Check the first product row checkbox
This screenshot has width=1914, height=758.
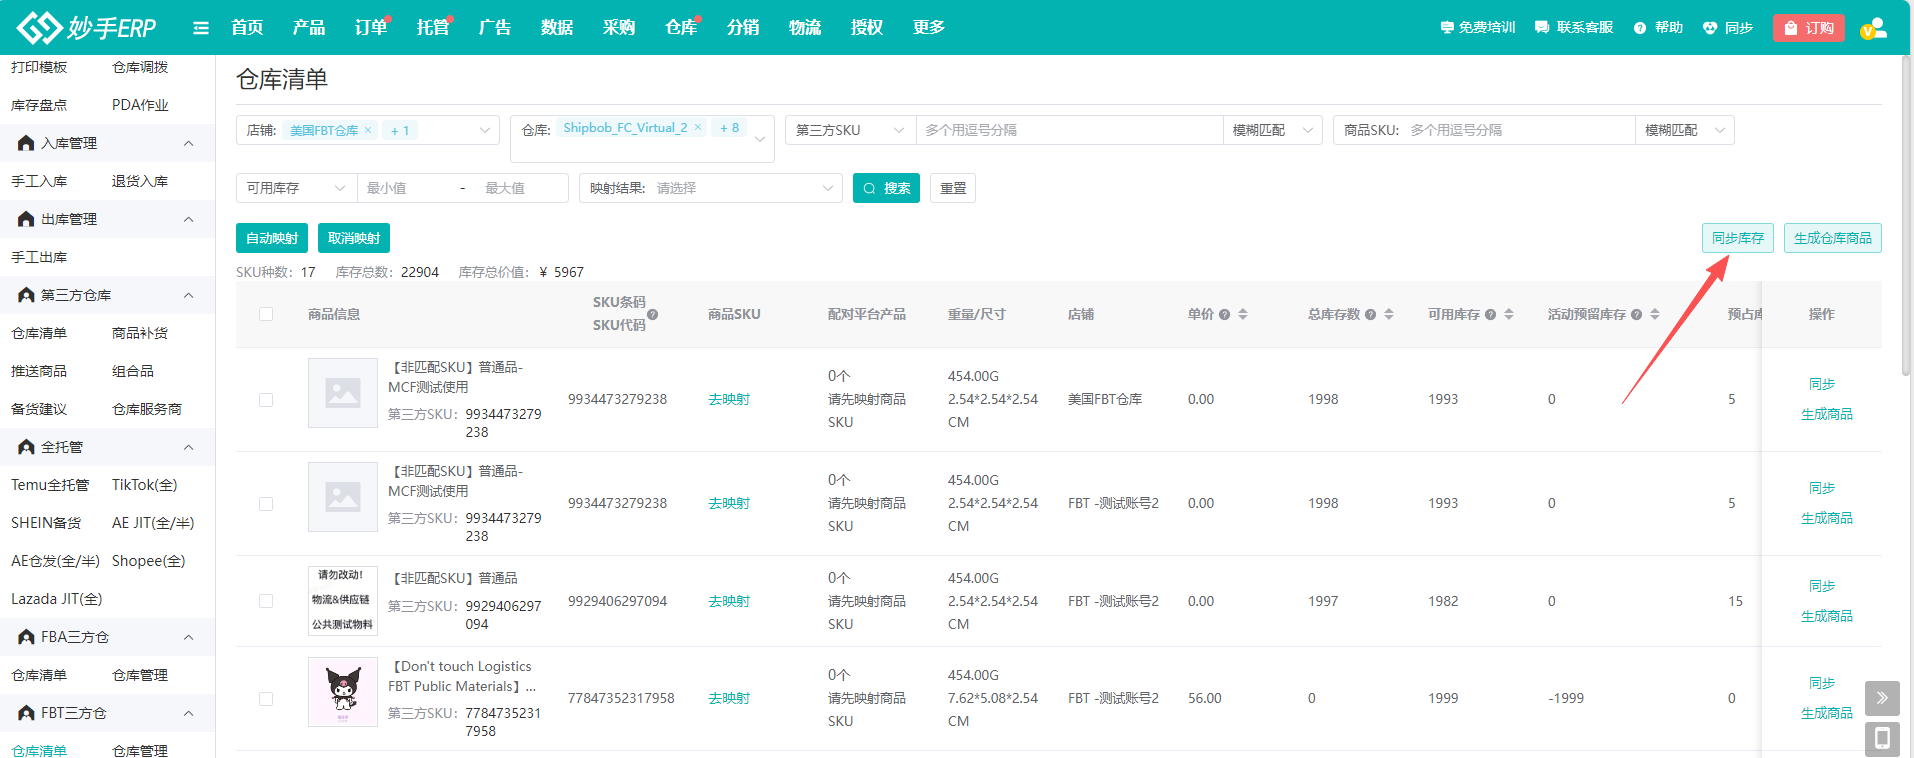(266, 400)
